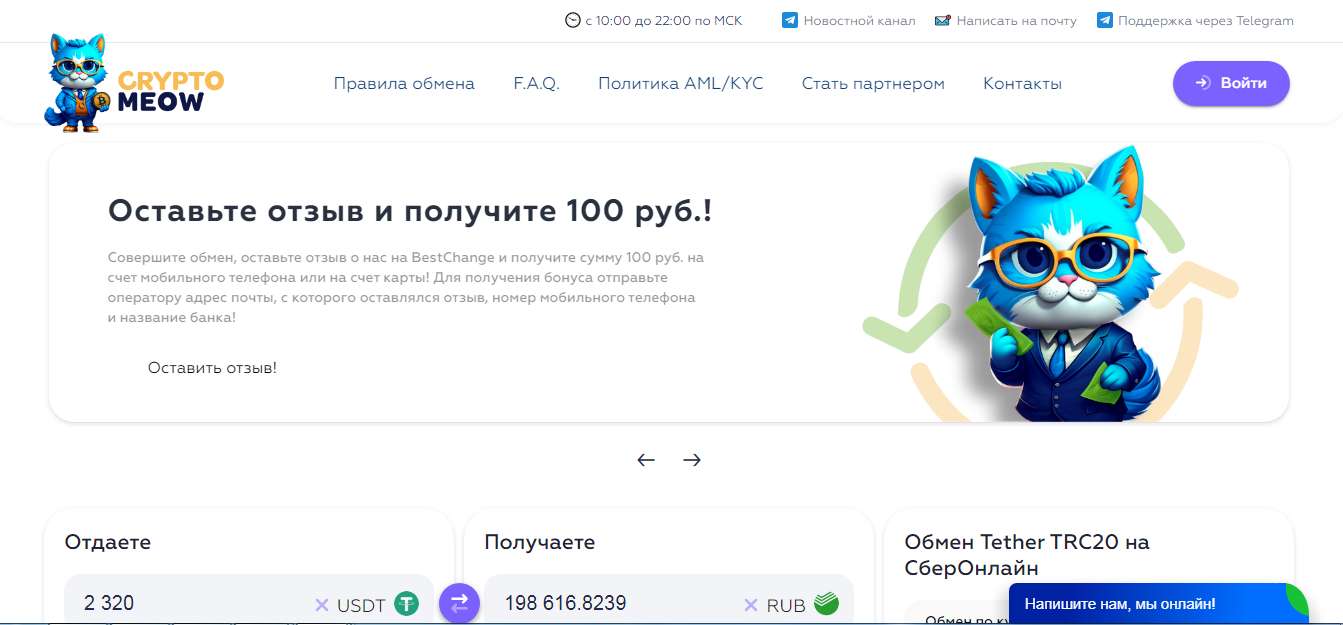Clear the RUB amount with the X icon
Screen dimensions: 1343x625
coord(751,605)
